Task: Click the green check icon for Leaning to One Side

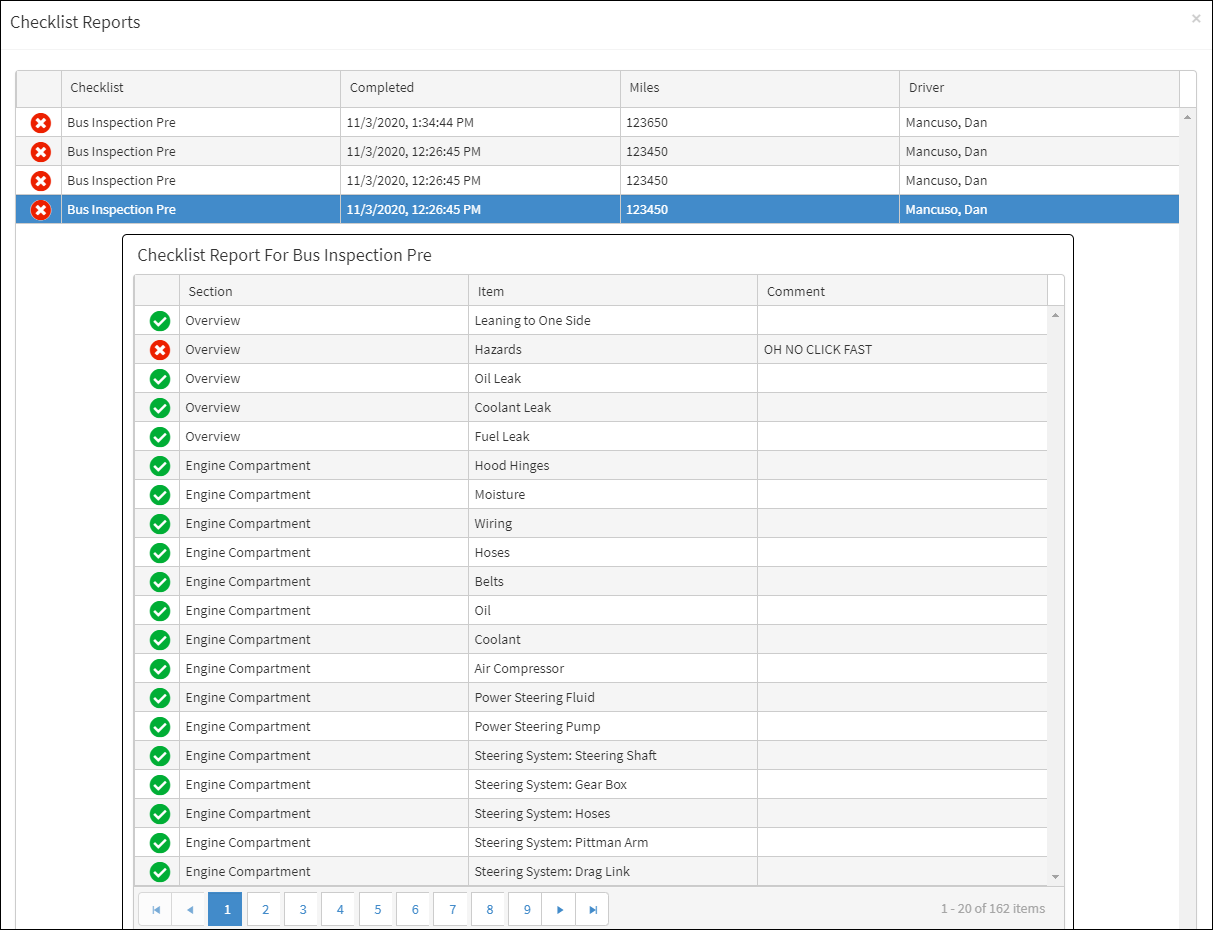Action: [159, 321]
